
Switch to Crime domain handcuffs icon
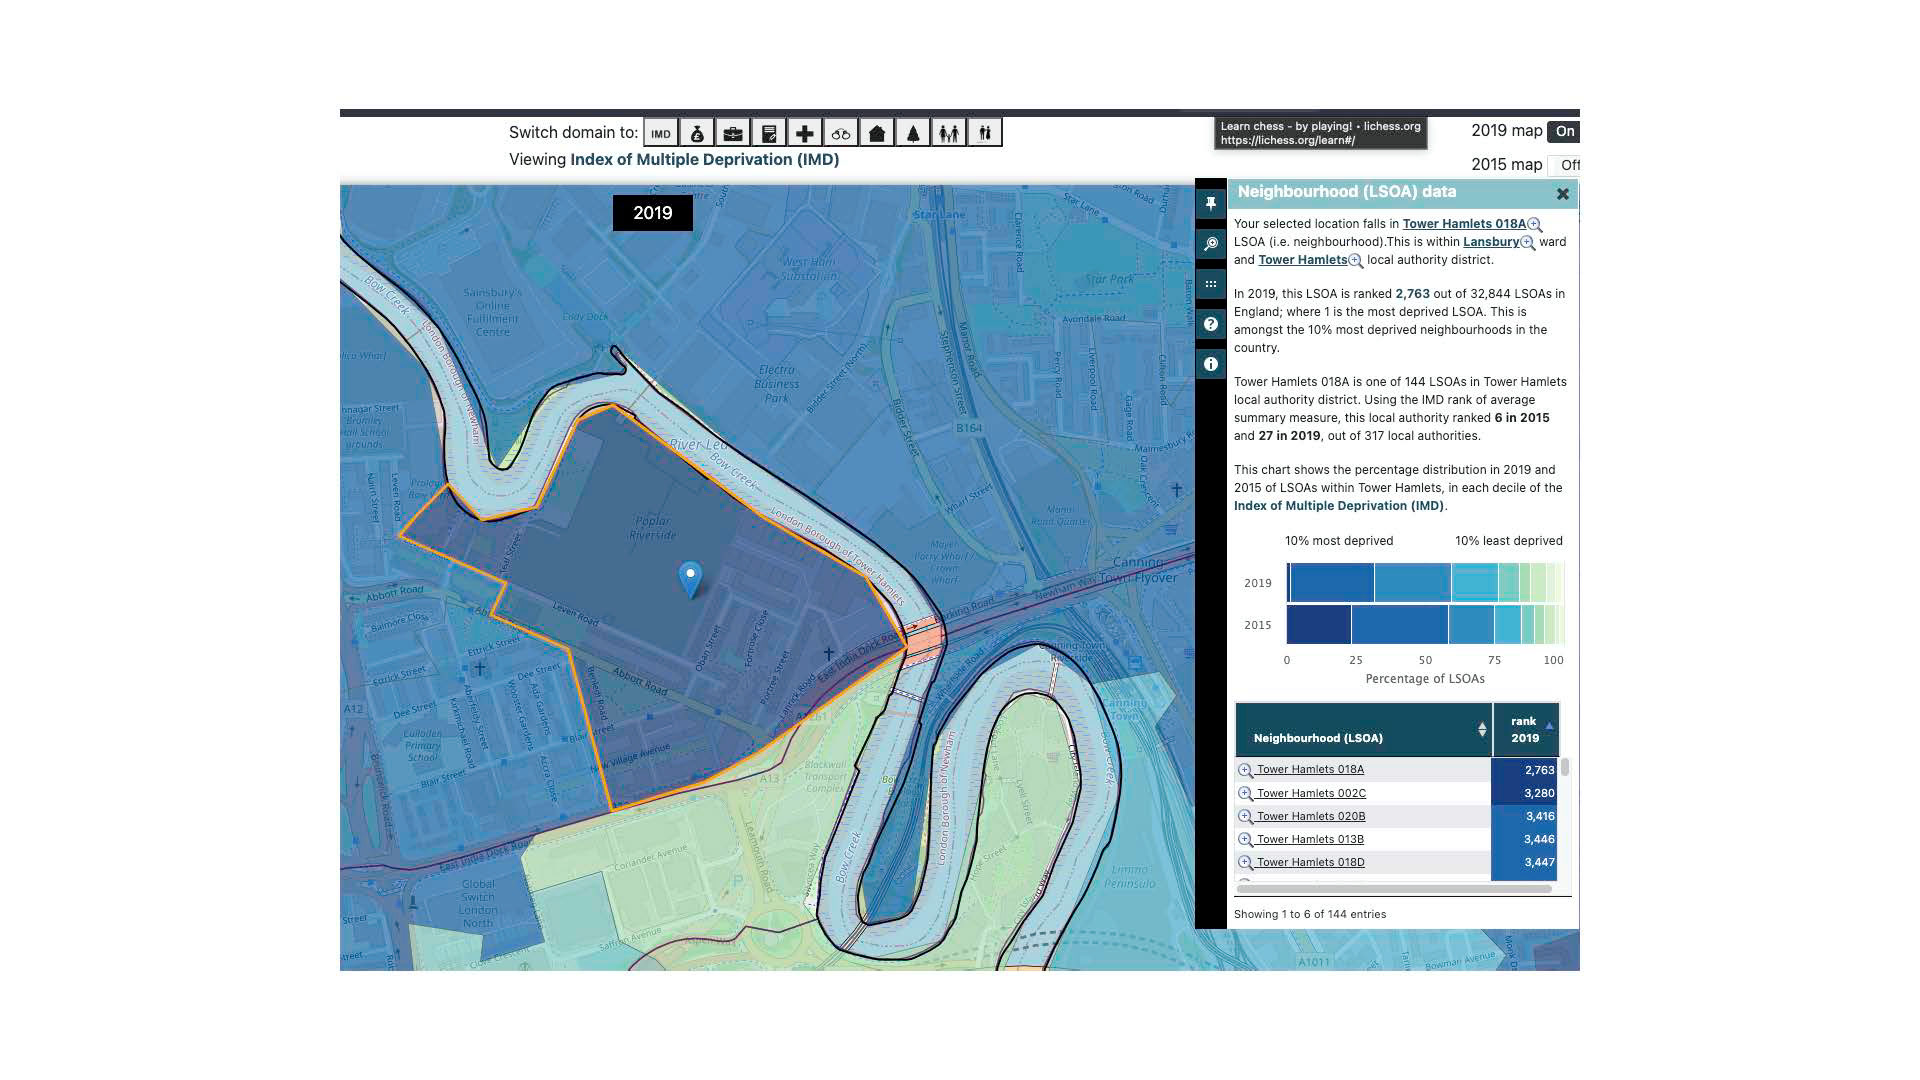[x=841, y=133]
